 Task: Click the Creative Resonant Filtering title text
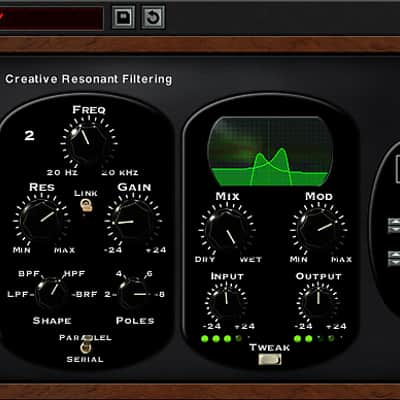point(89,79)
